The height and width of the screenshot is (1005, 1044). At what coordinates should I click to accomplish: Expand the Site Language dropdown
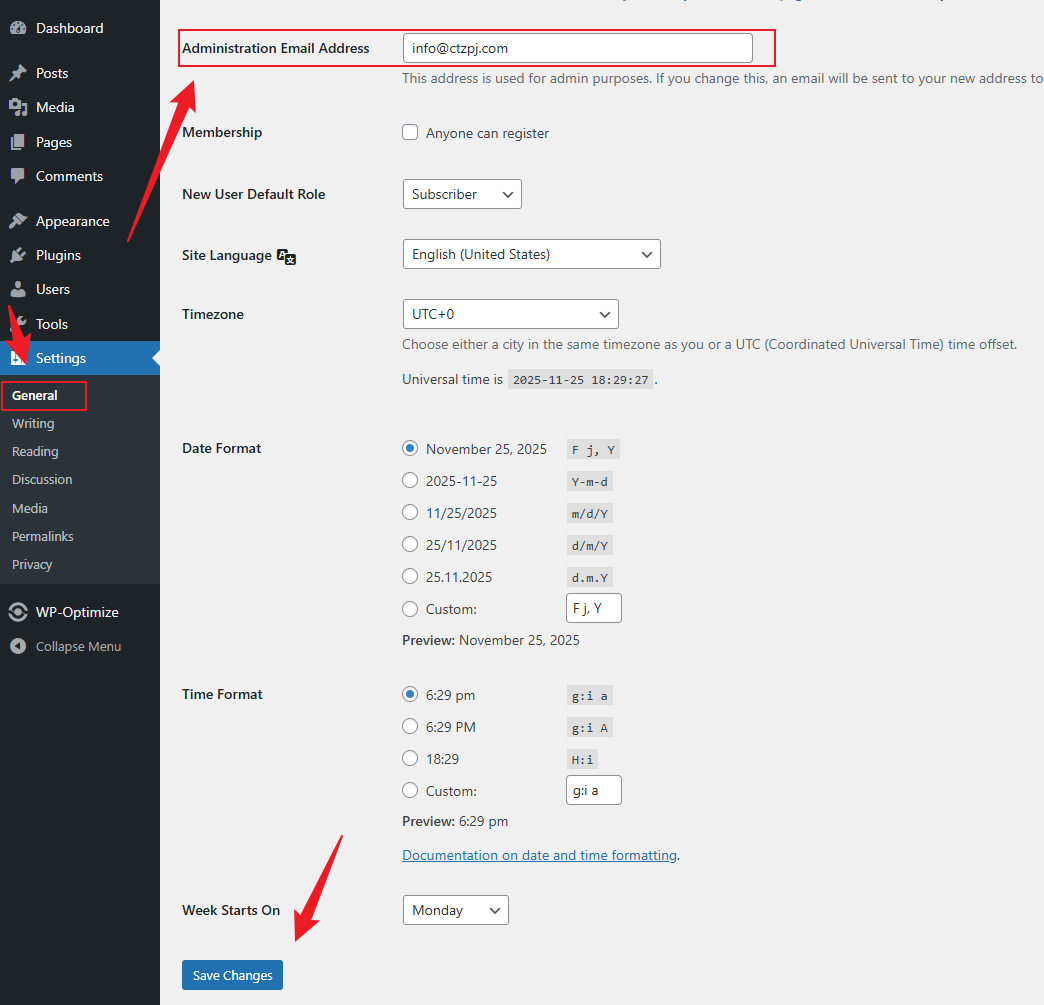[x=530, y=254]
